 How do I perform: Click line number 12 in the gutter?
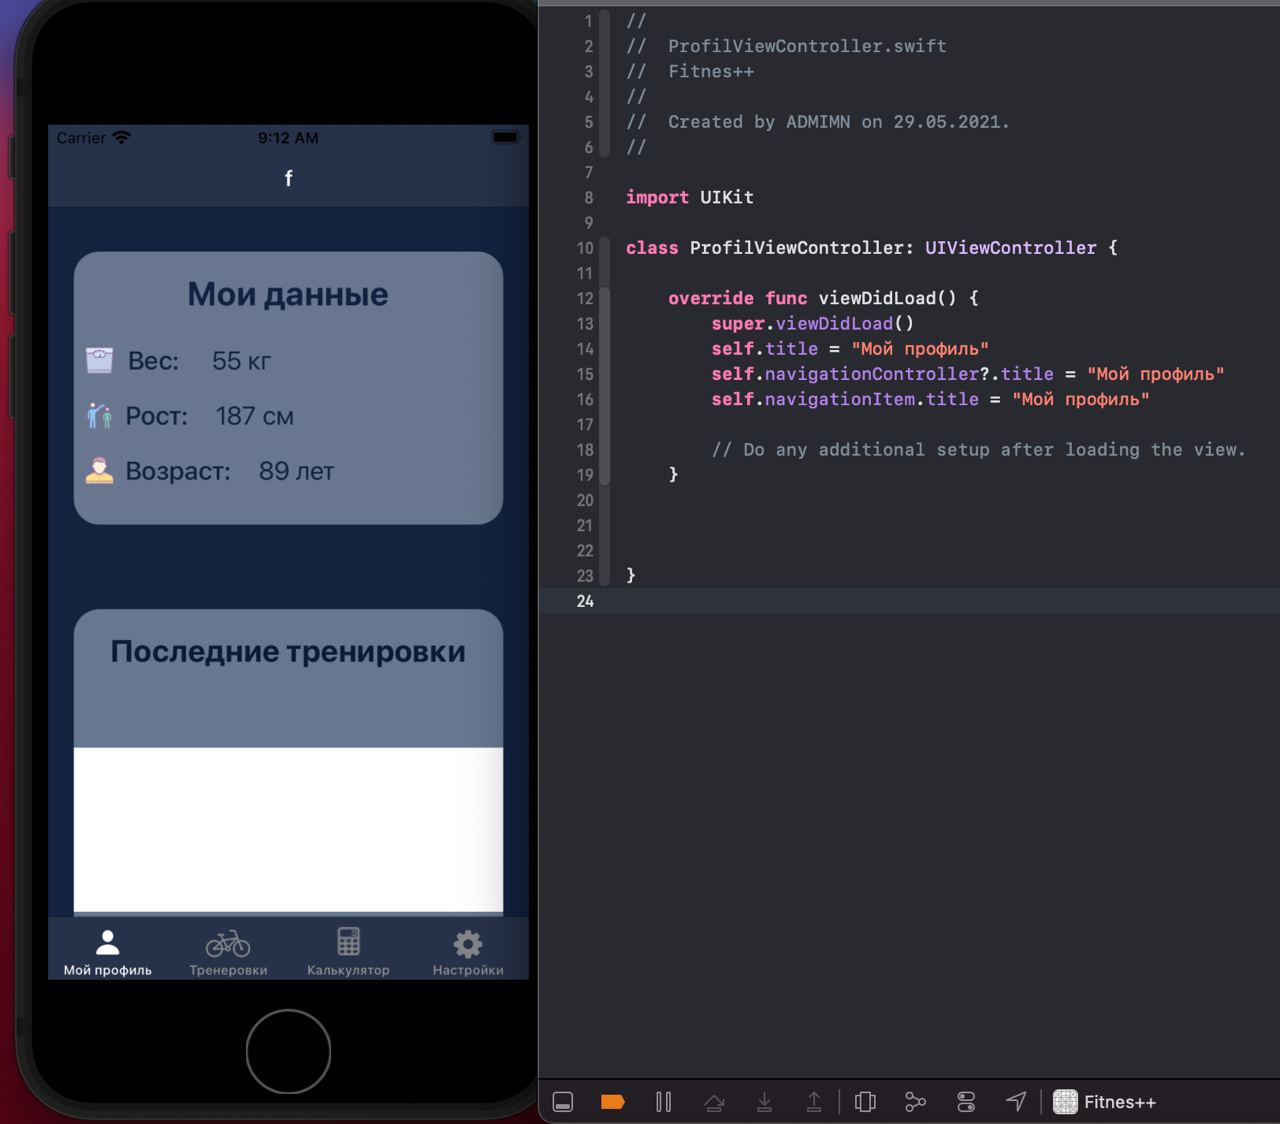tap(585, 298)
